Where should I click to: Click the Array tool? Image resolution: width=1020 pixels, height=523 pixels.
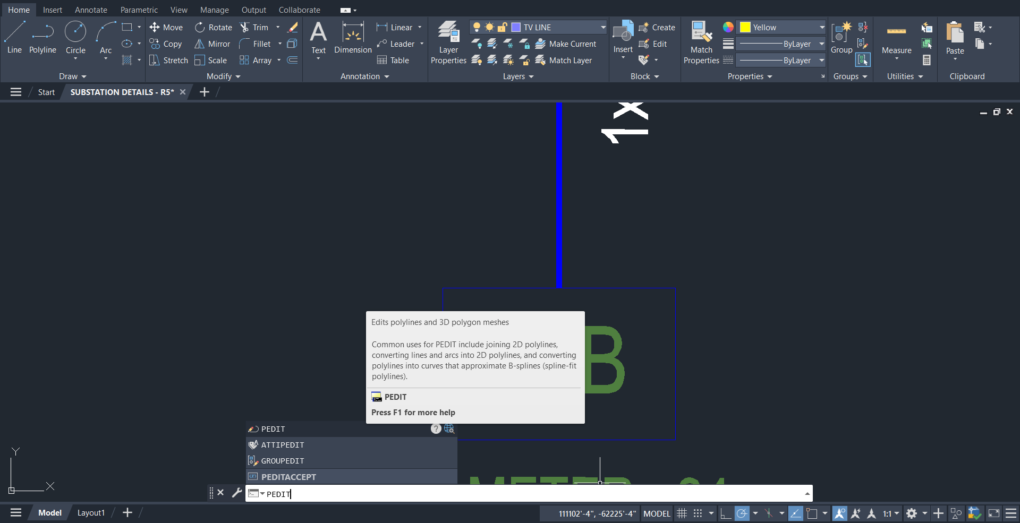256,60
